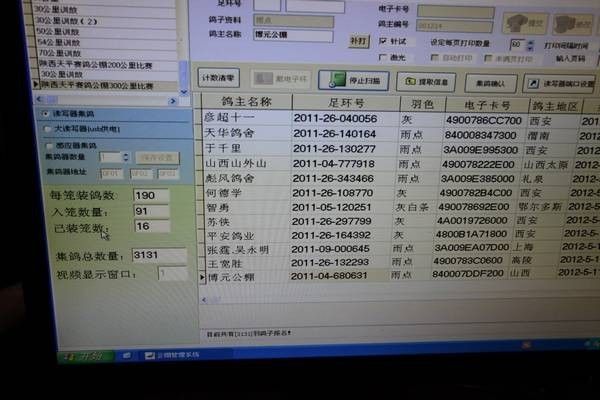Select the 于千里 table row
600x400 pixels.
point(400,149)
